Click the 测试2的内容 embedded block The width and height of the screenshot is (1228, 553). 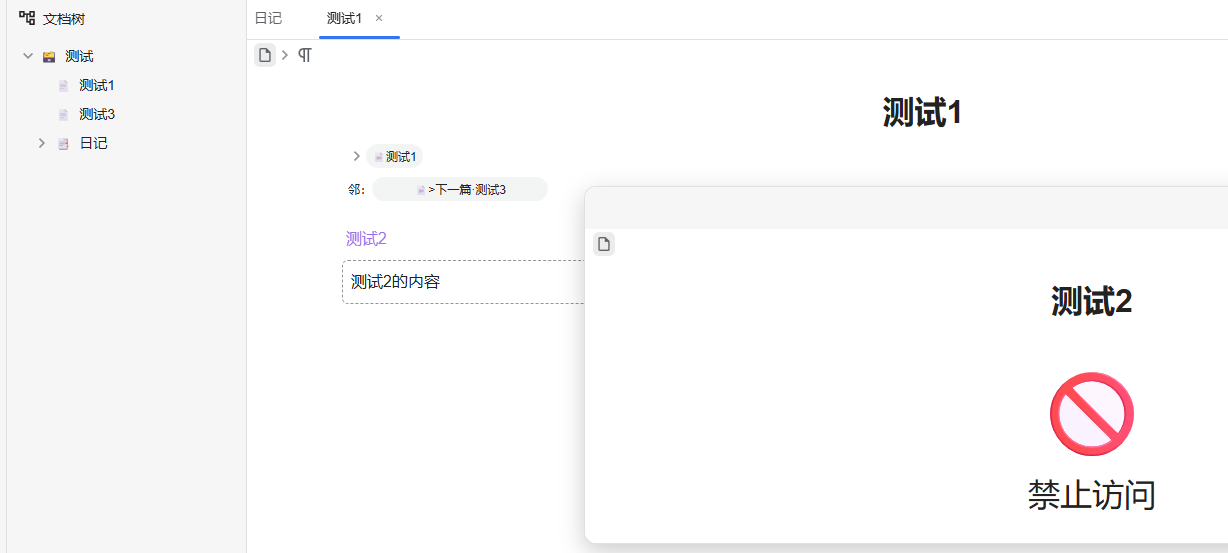pyautogui.click(x=464, y=282)
